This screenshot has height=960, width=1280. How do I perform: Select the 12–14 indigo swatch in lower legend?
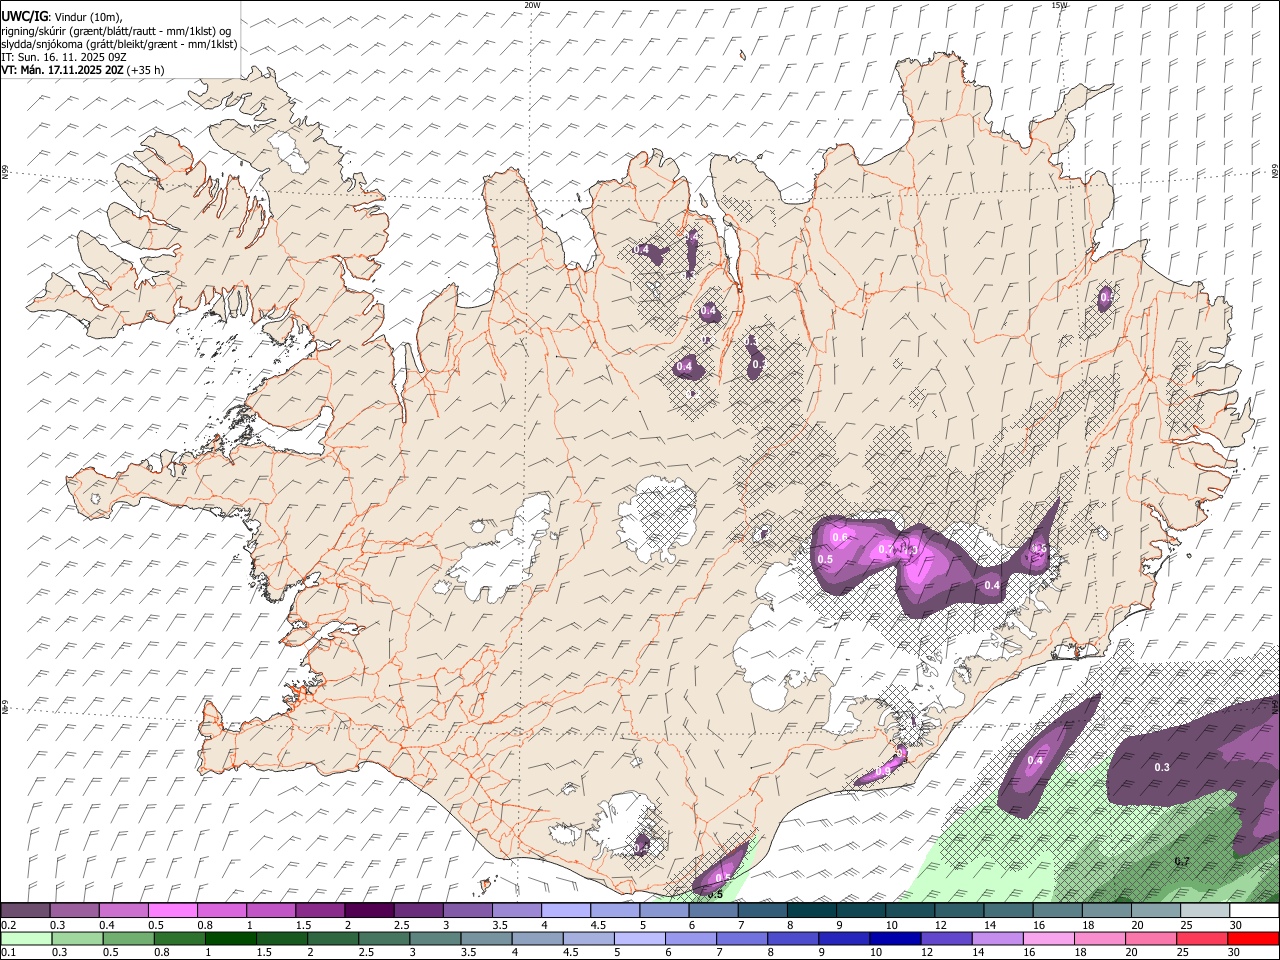pos(947,939)
